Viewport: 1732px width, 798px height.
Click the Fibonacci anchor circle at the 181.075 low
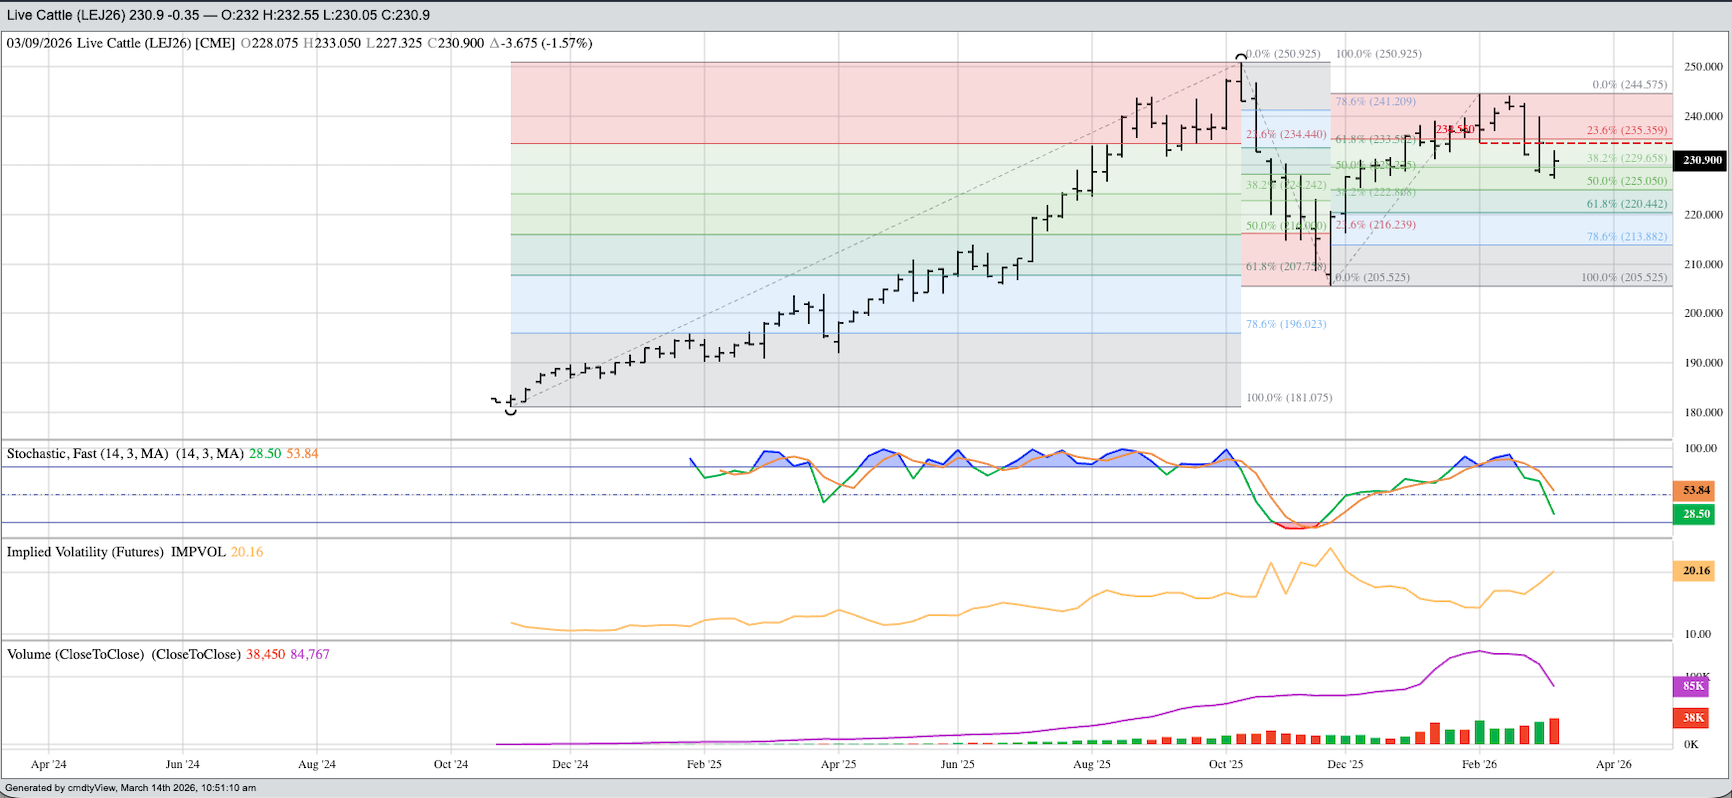[x=511, y=409]
